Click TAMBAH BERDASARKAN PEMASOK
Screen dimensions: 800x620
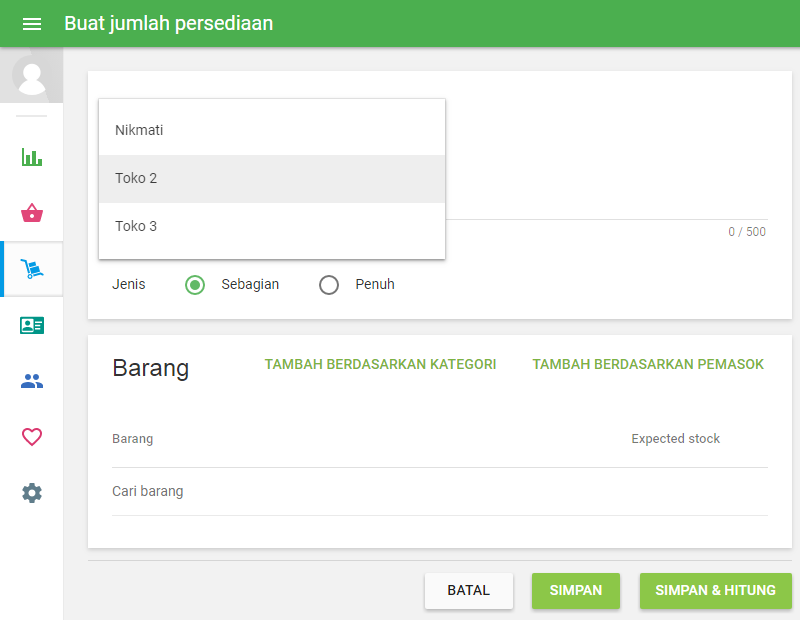(x=647, y=364)
